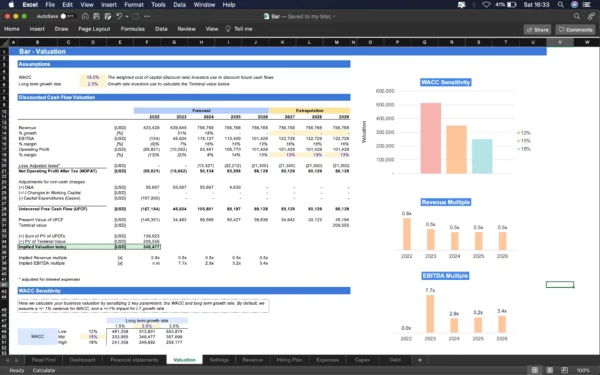
Task: Click the Redo icon in title bar
Action: (x=136, y=16)
